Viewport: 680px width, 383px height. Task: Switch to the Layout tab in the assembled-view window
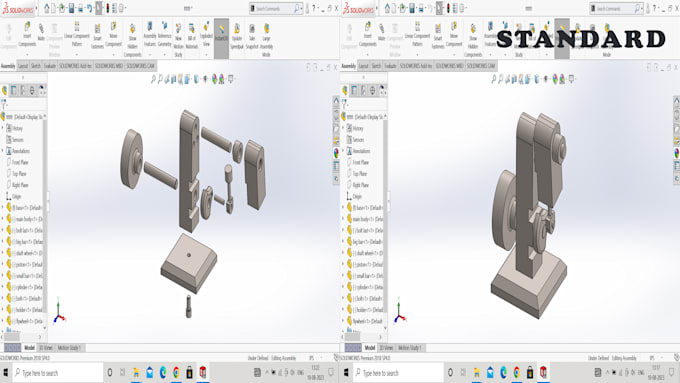tap(363, 66)
